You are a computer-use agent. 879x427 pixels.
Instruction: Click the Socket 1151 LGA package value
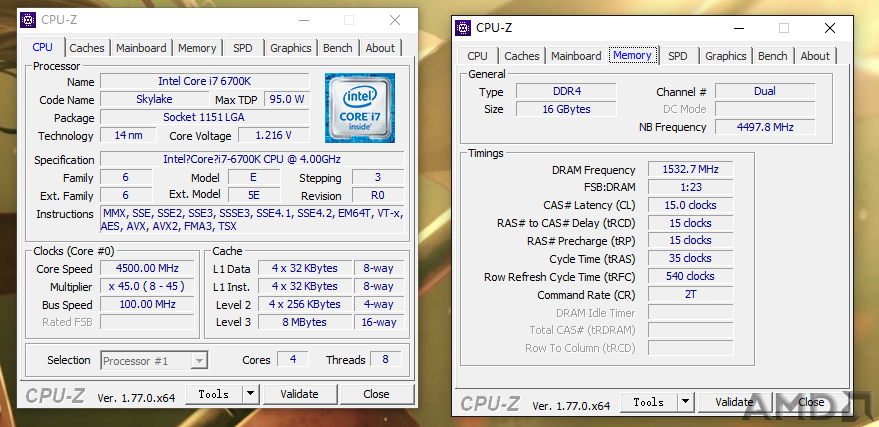[205, 117]
